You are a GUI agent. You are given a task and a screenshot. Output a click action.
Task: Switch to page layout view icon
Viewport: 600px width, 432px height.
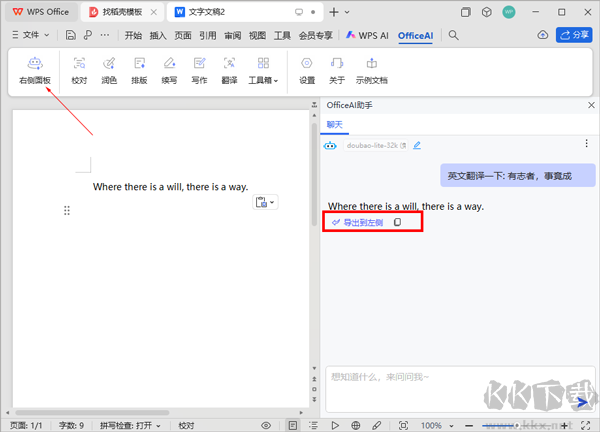coord(293,425)
